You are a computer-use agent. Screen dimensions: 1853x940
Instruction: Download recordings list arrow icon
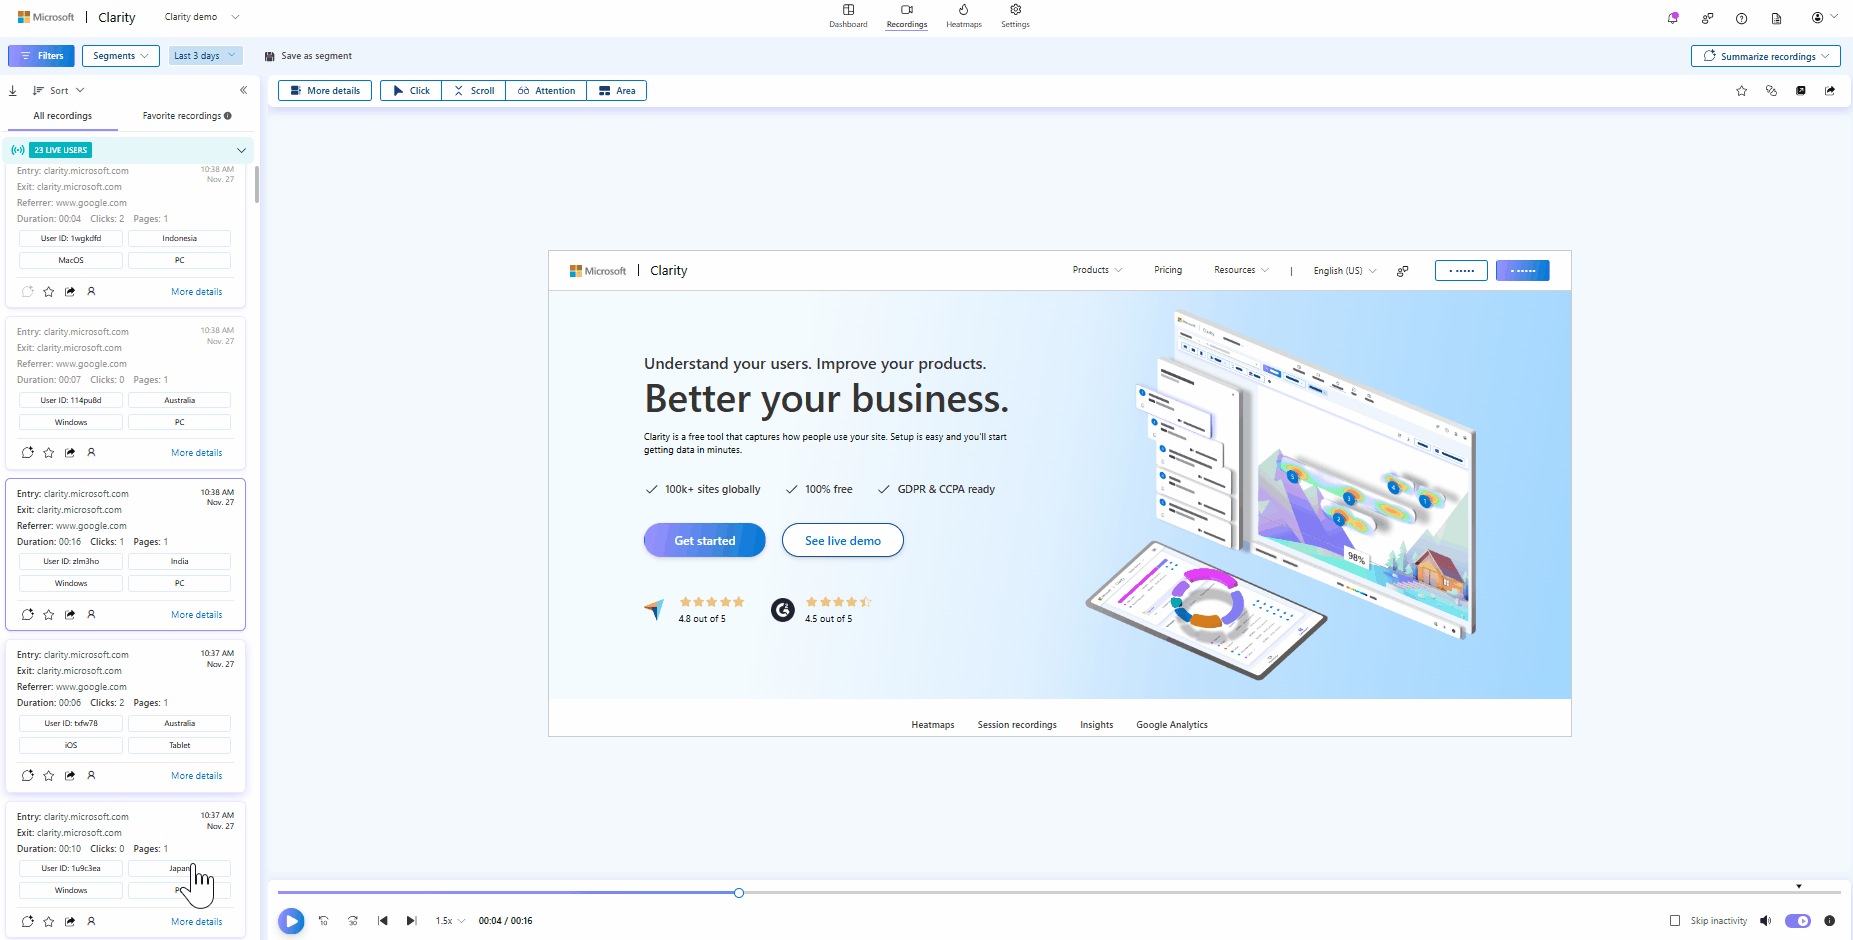click(x=13, y=90)
